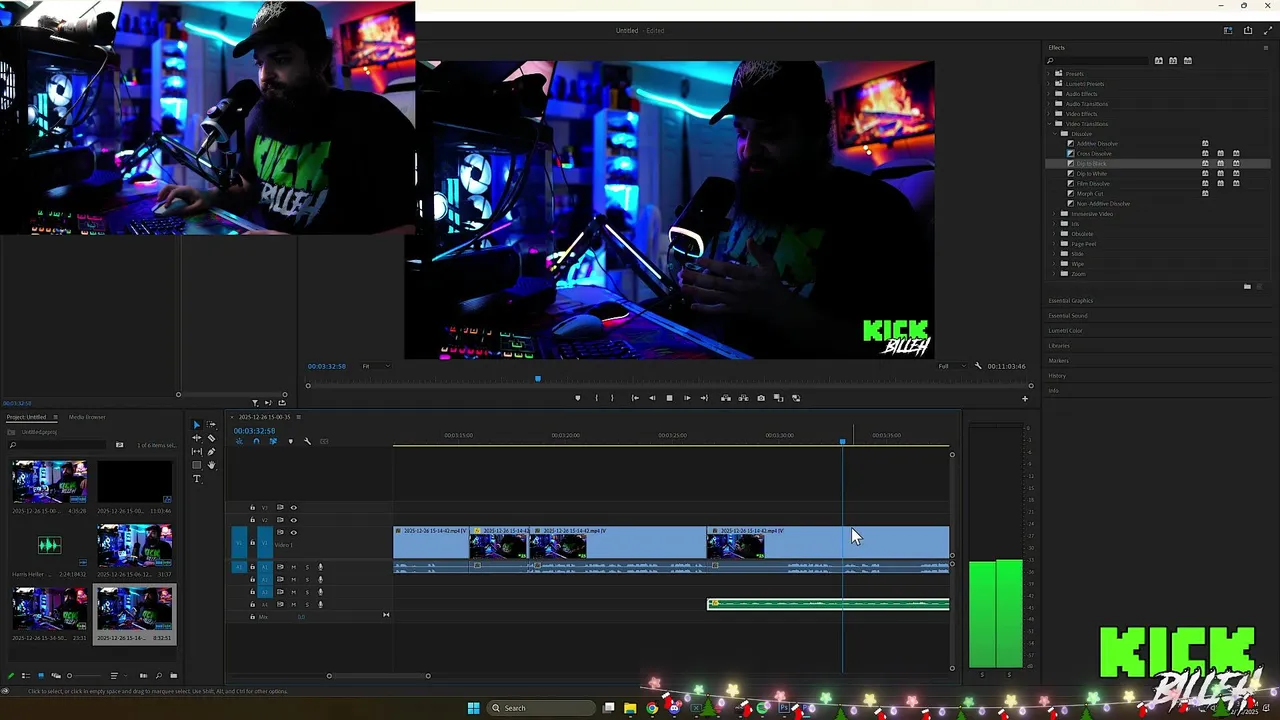Viewport: 1280px width, 720px height.
Task: Click the Lift button in Program monitor
Action: (x=726, y=398)
